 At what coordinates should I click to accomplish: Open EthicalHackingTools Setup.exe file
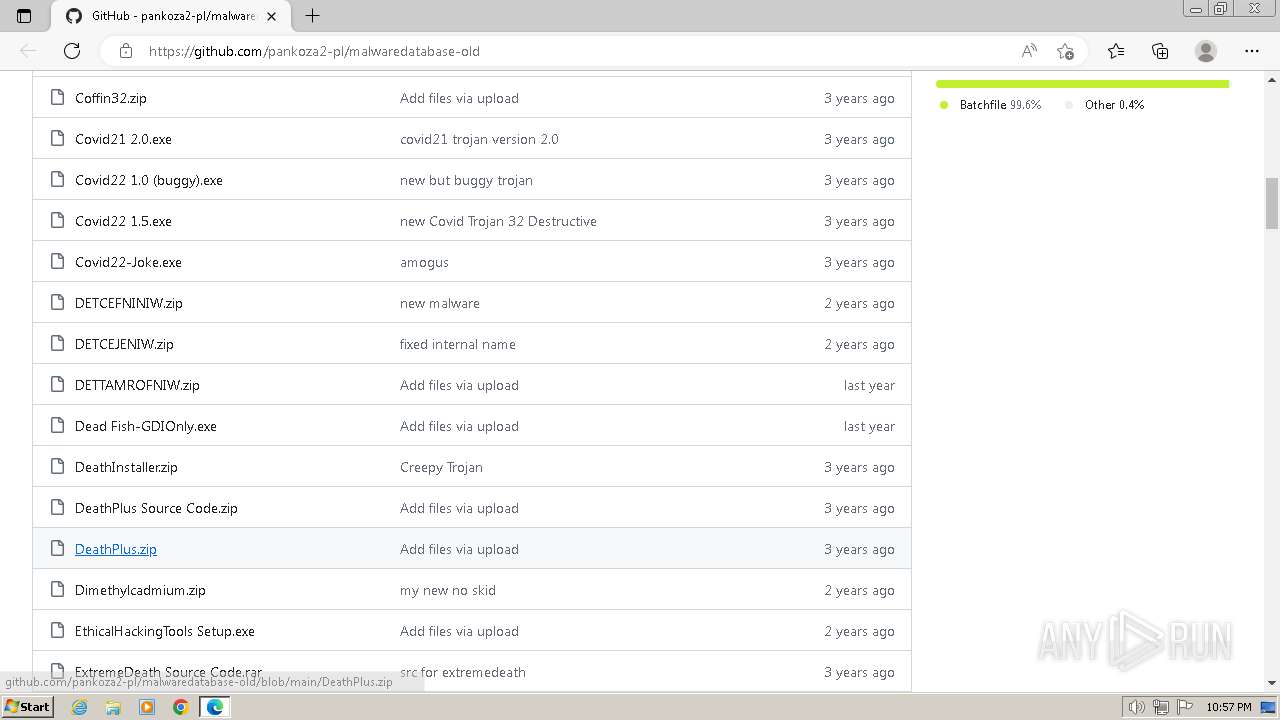click(x=165, y=631)
